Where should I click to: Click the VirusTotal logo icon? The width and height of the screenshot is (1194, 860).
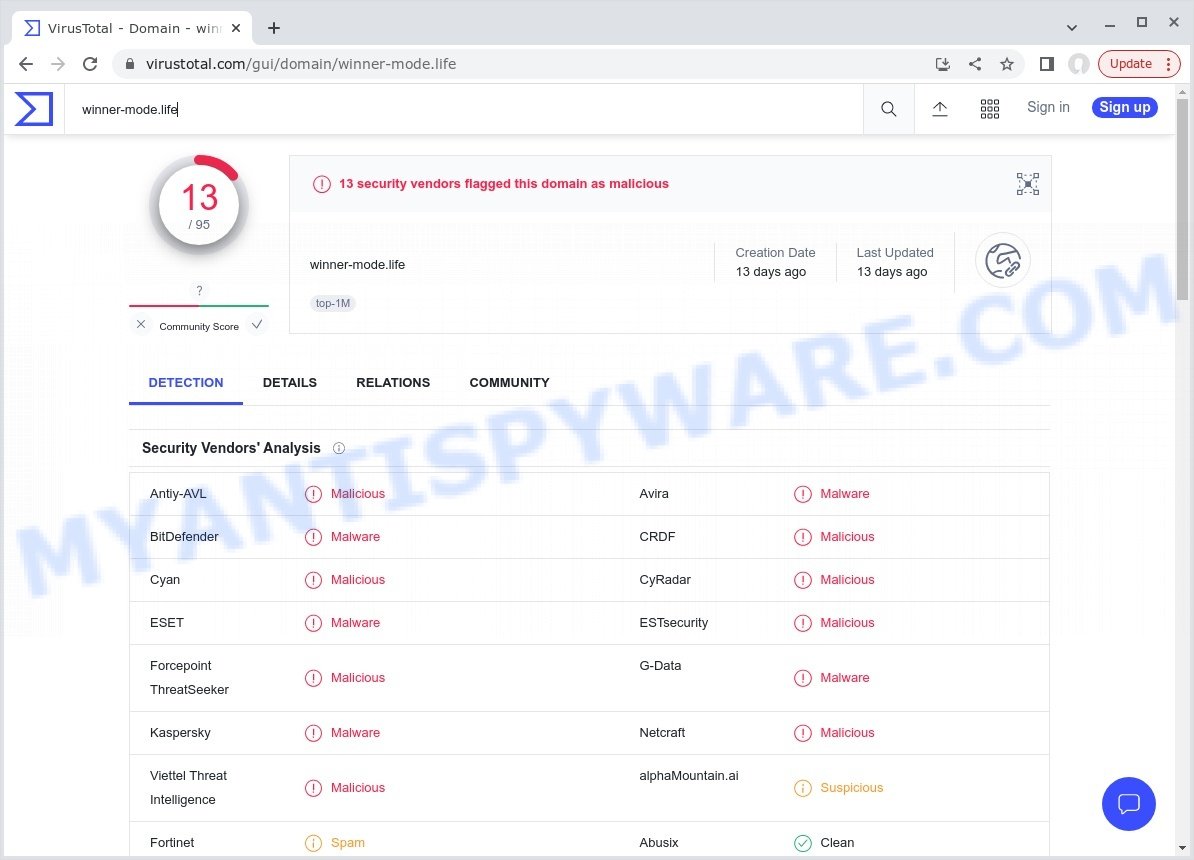click(x=34, y=109)
